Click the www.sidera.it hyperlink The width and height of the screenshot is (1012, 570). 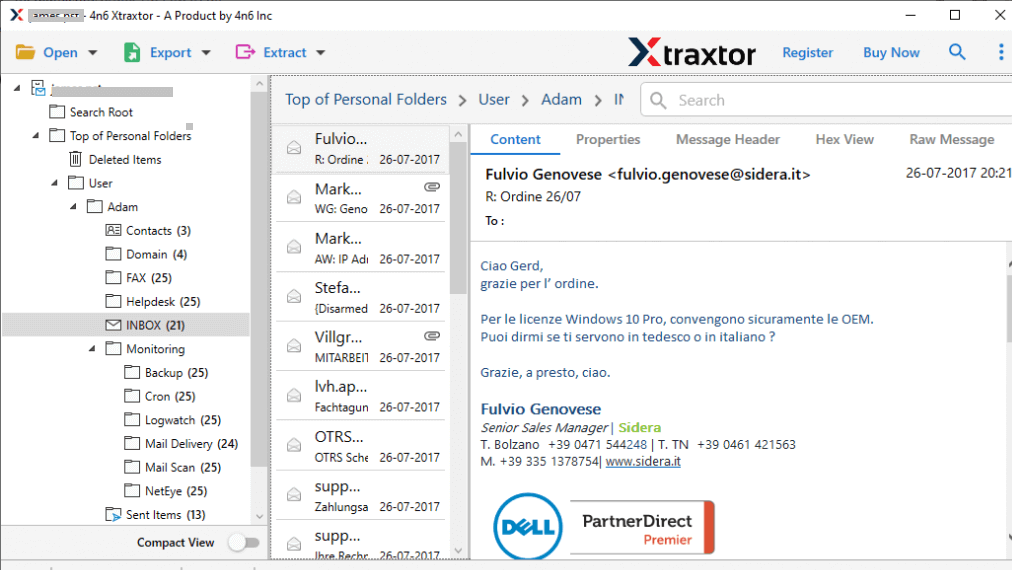[643, 462]
